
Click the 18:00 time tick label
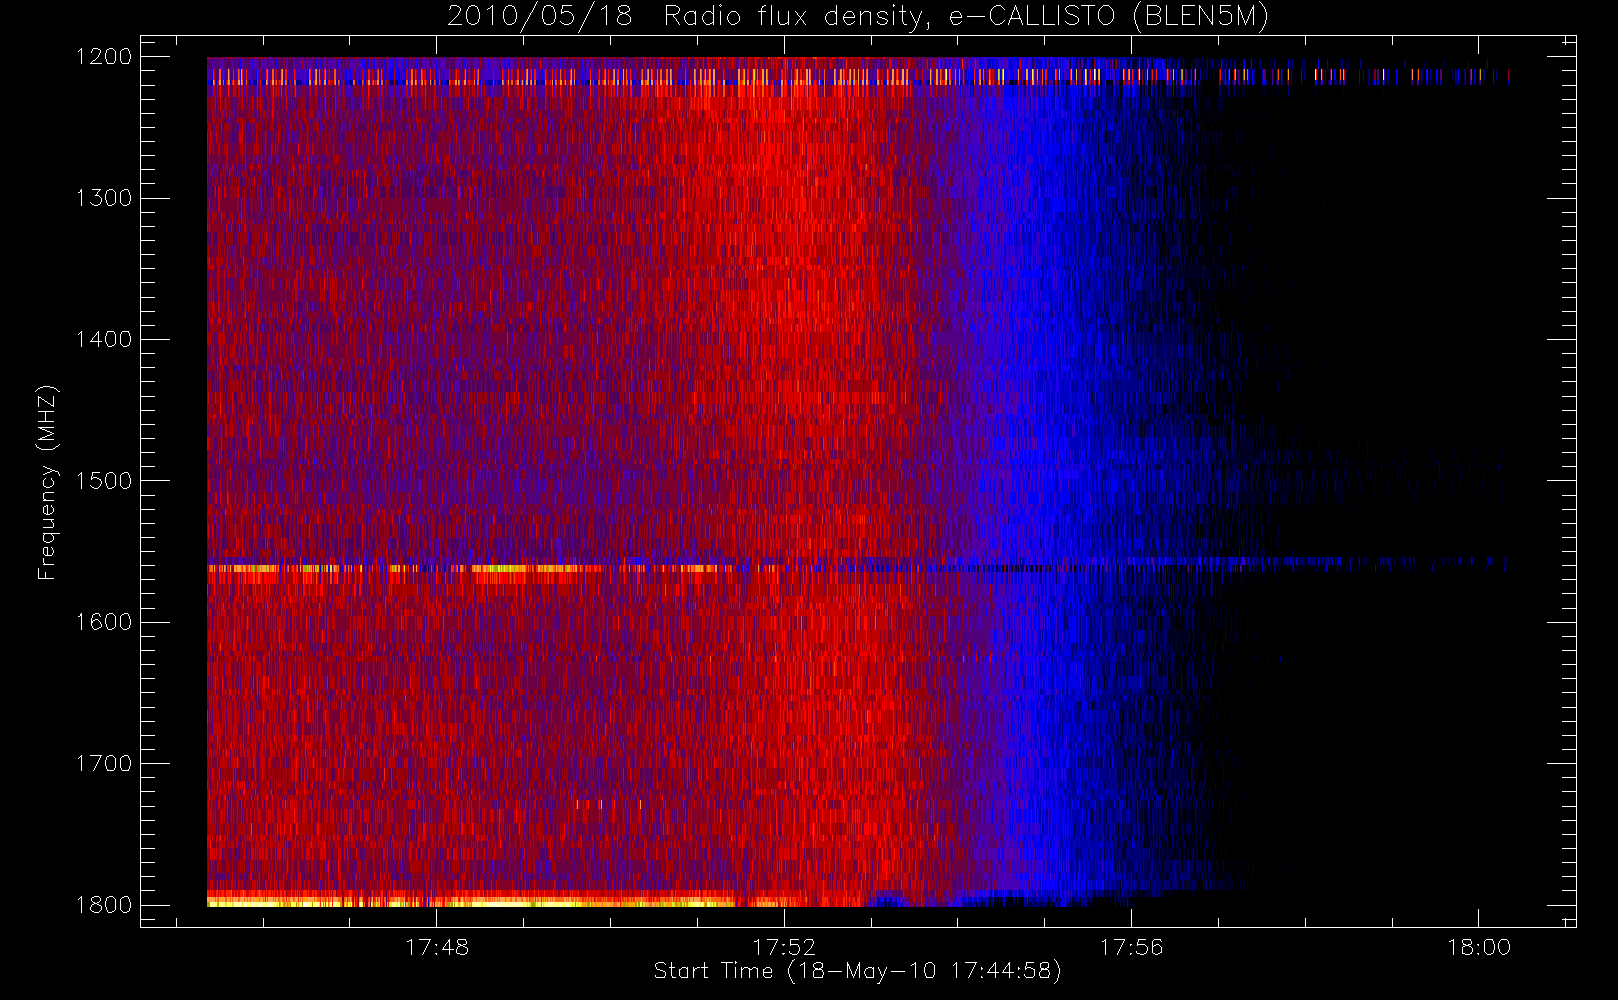coord(1478,947)
